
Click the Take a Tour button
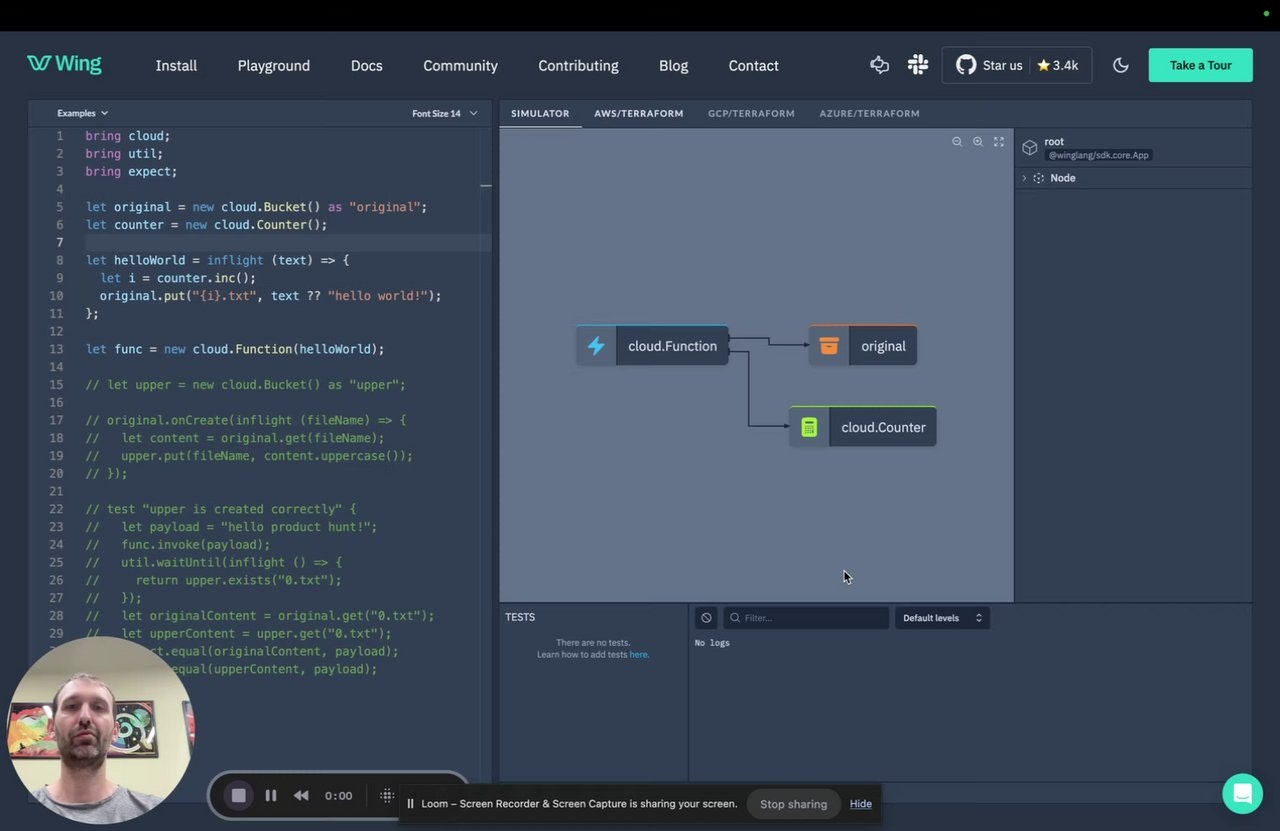pyautogui.click(x=1200, y=65)
